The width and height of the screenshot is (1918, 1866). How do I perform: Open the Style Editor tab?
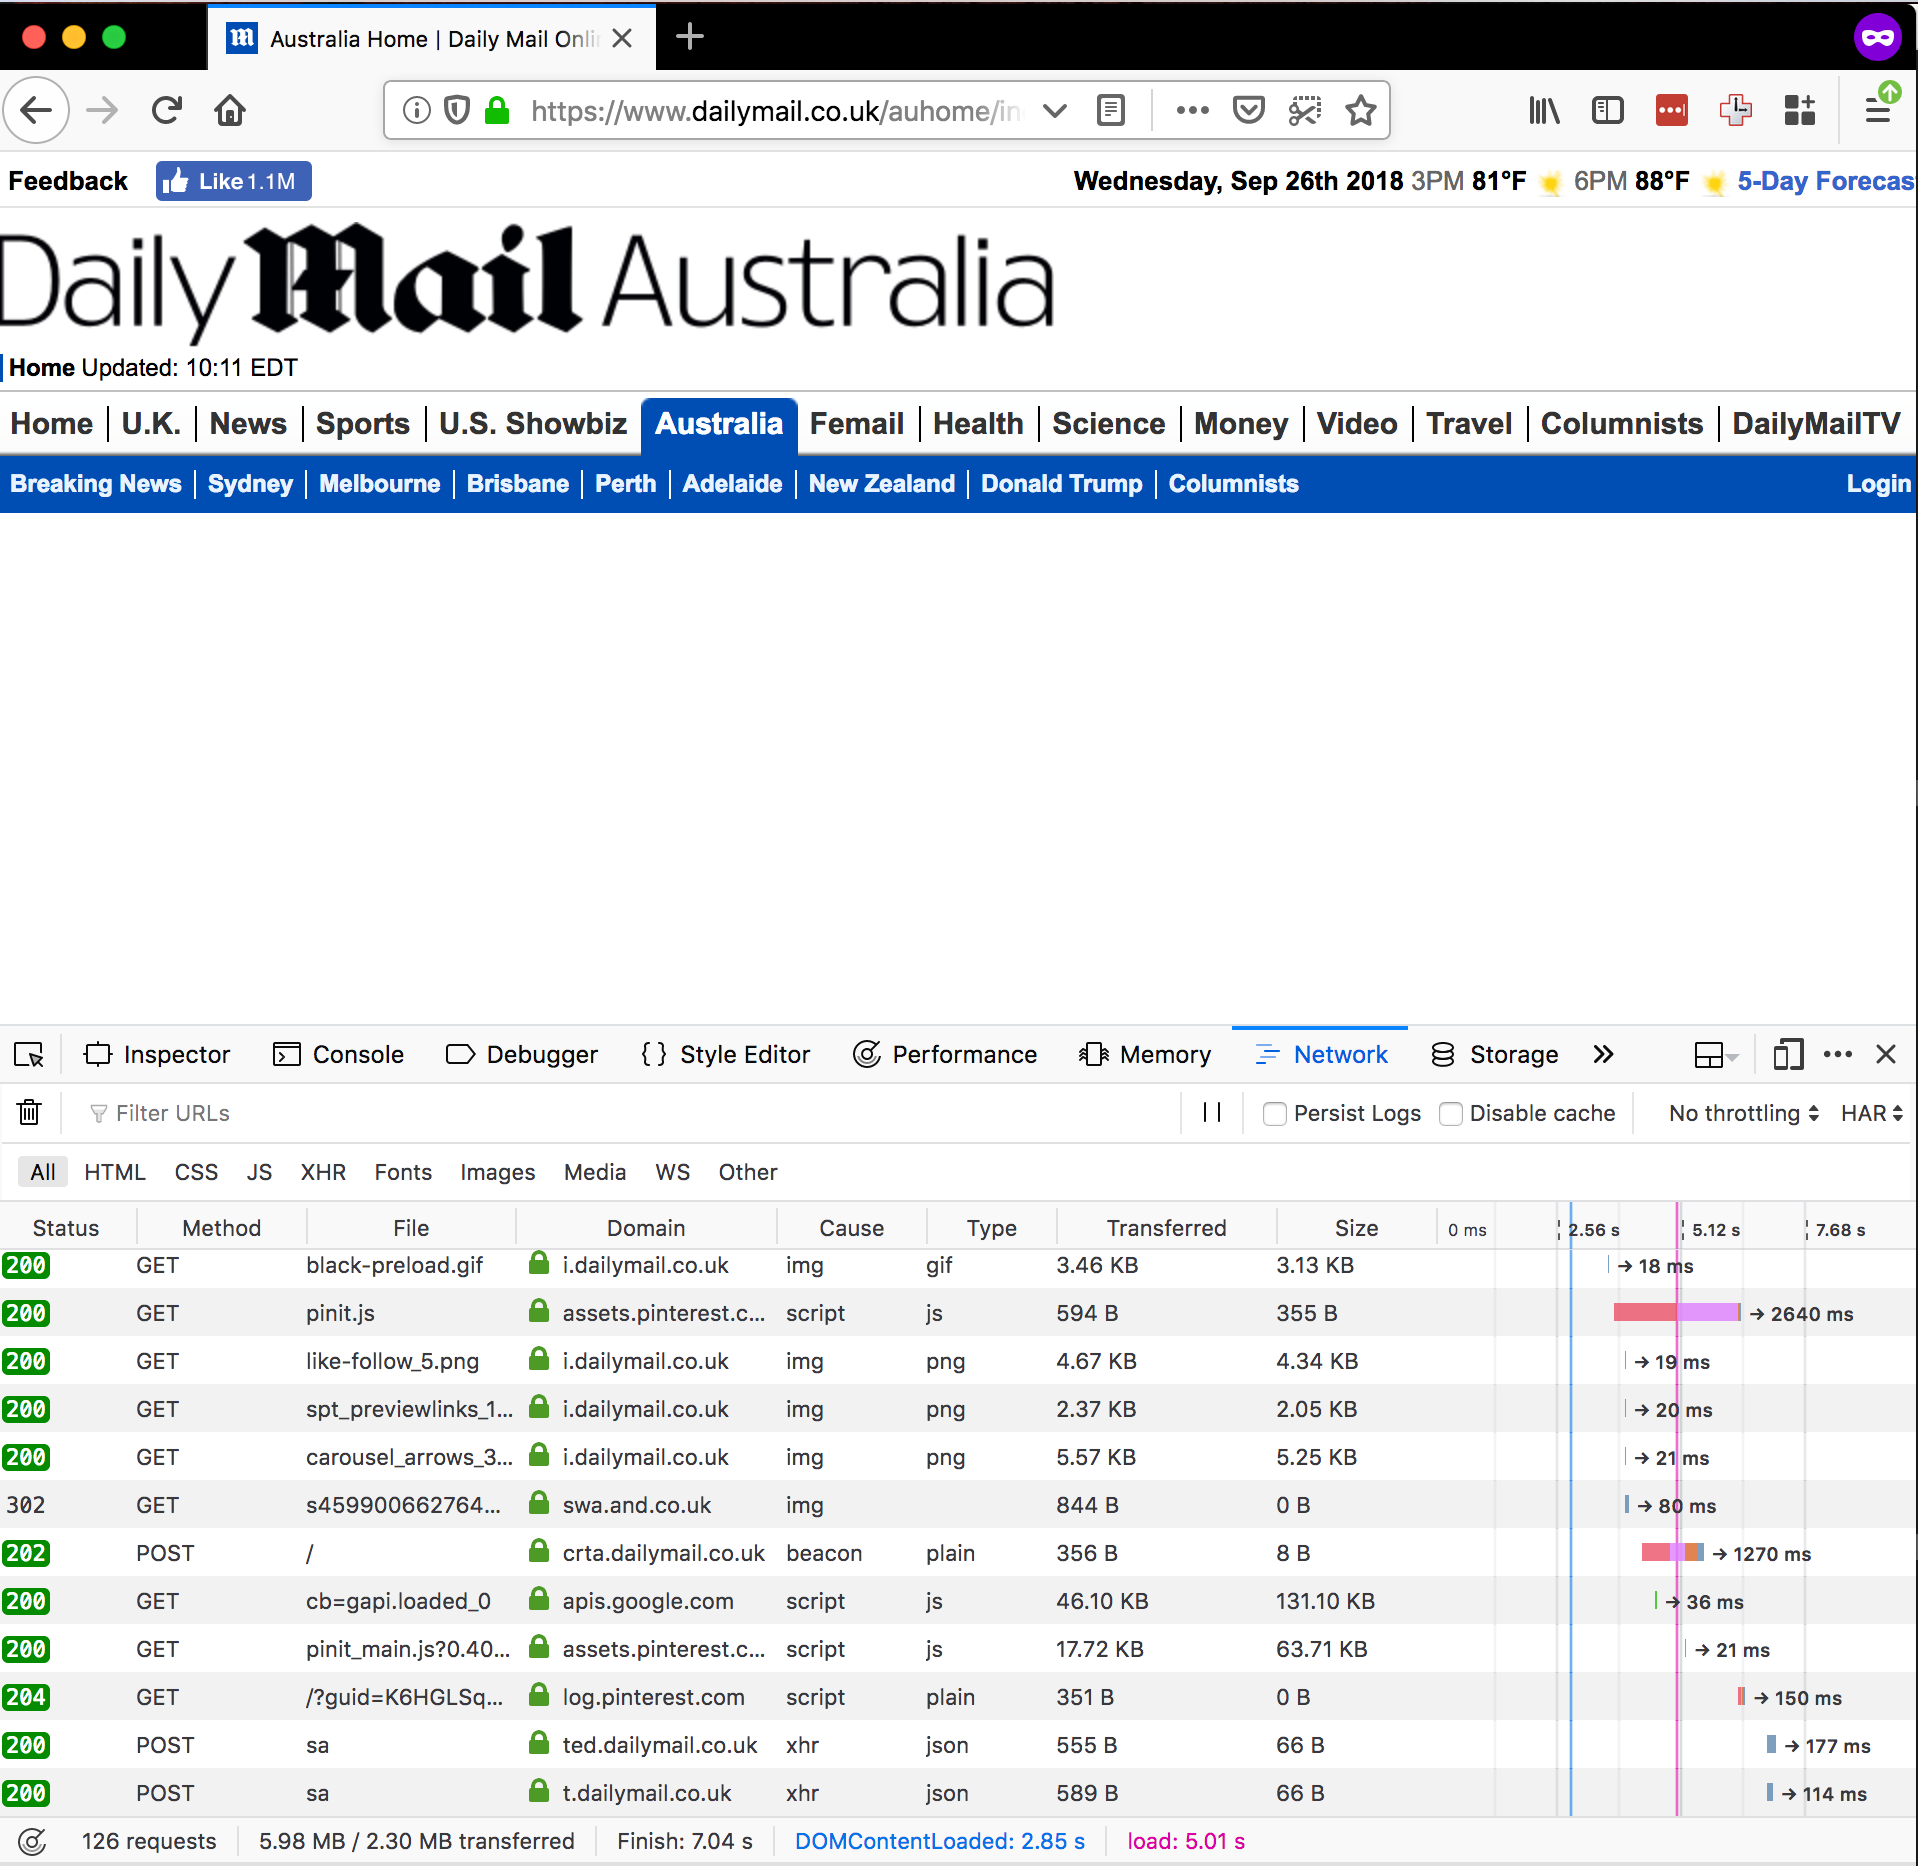click(x=725, y=1055)
